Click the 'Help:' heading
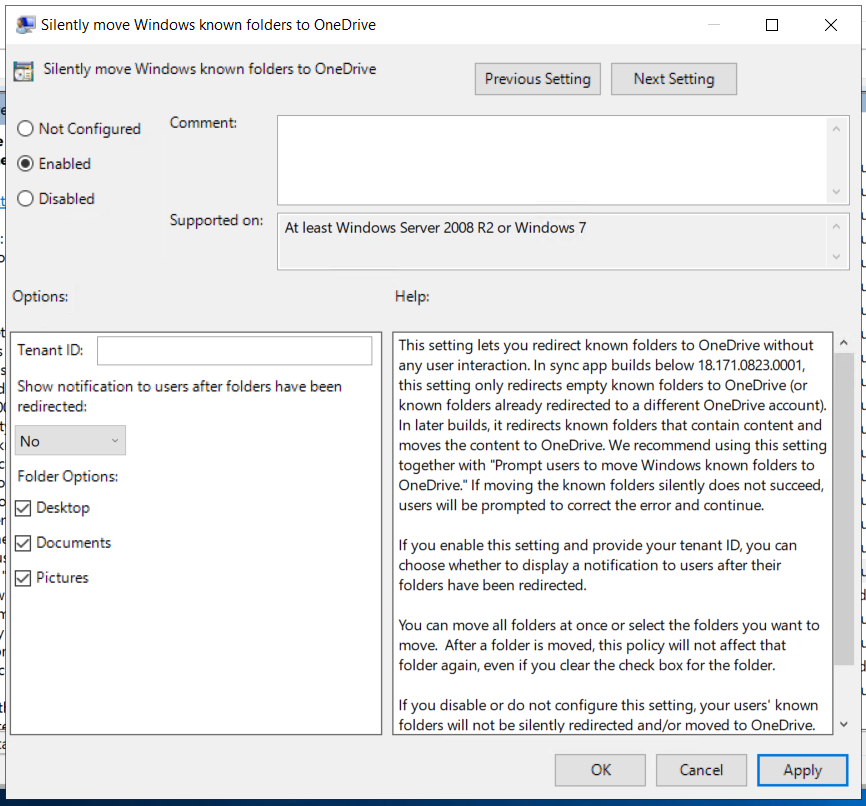Viewport: 866px width, 806px height. [412, 296]
